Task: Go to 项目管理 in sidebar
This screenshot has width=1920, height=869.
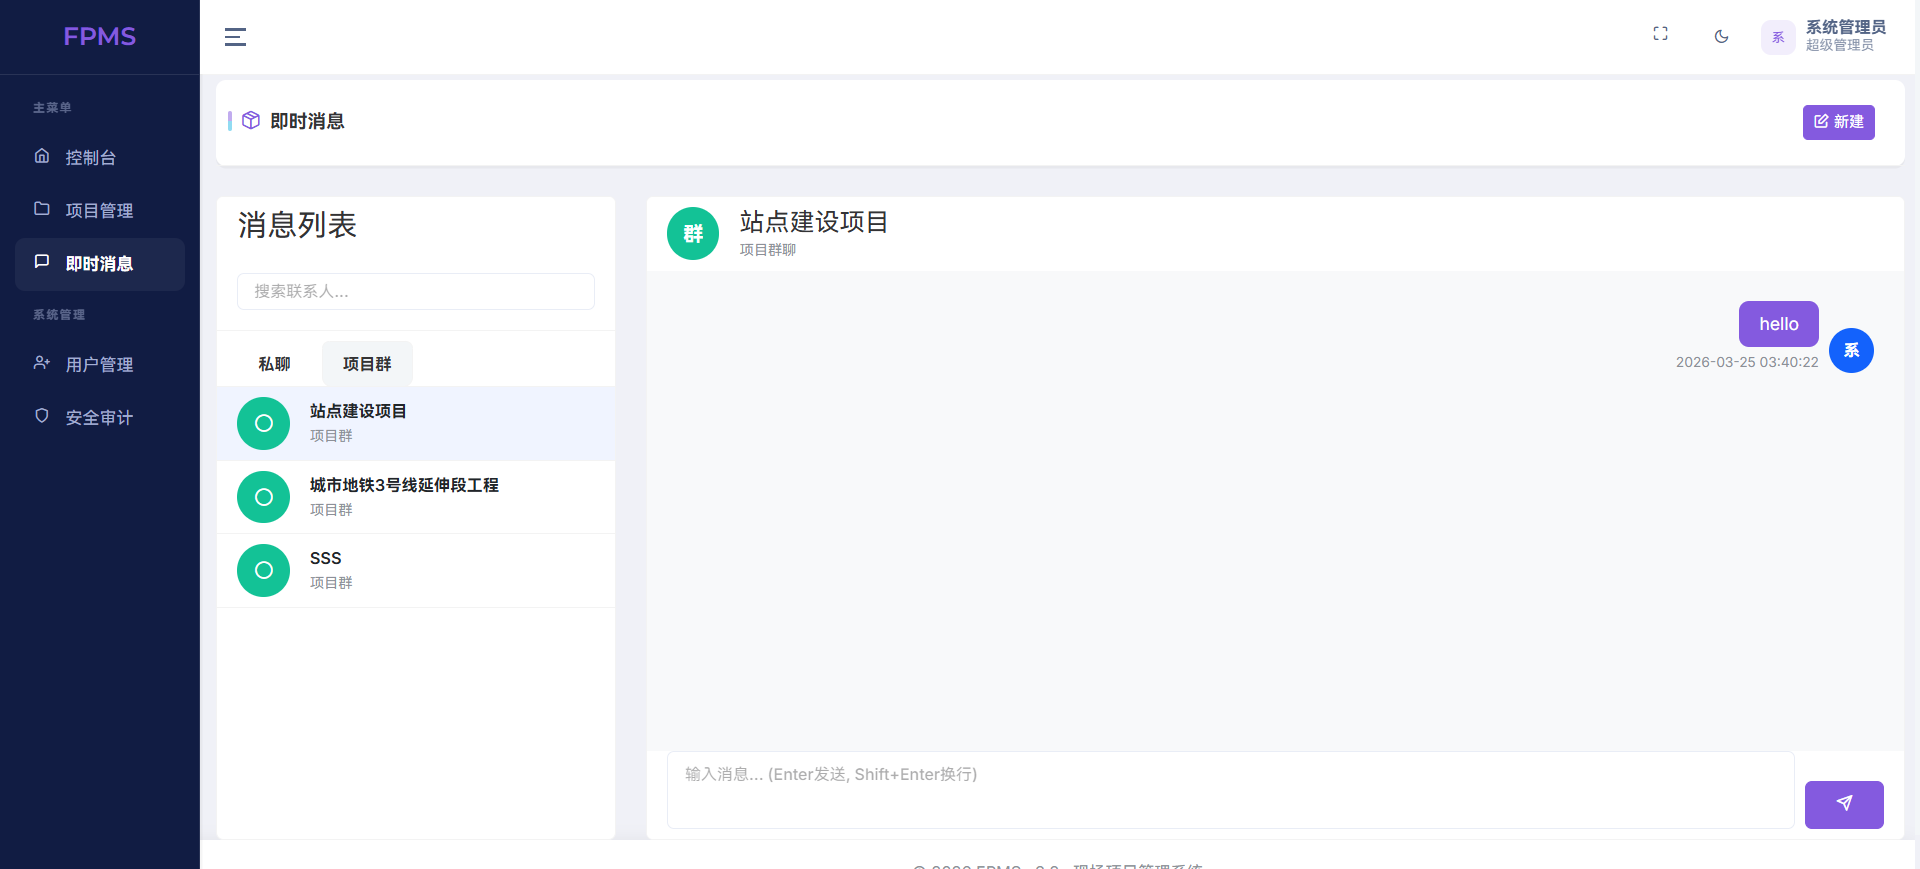Action: pyautogui.click(x=99, y=211)
